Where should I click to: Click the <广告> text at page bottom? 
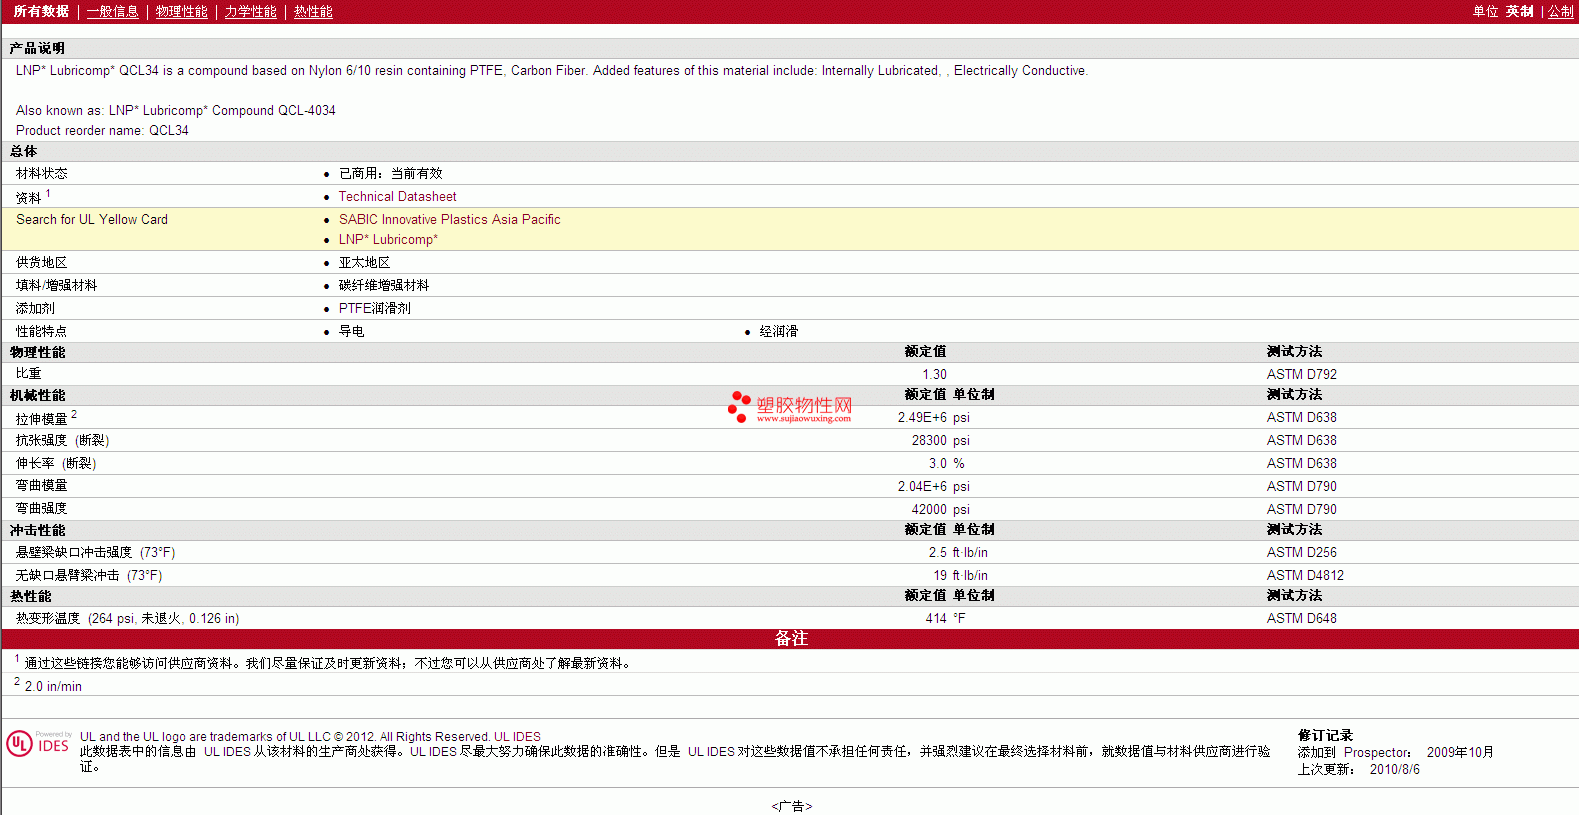[791, 806]
